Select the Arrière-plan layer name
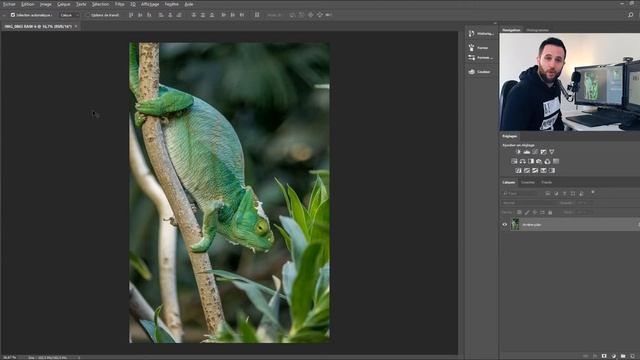This screenshot has height=360, width=640. pos(532,224)
